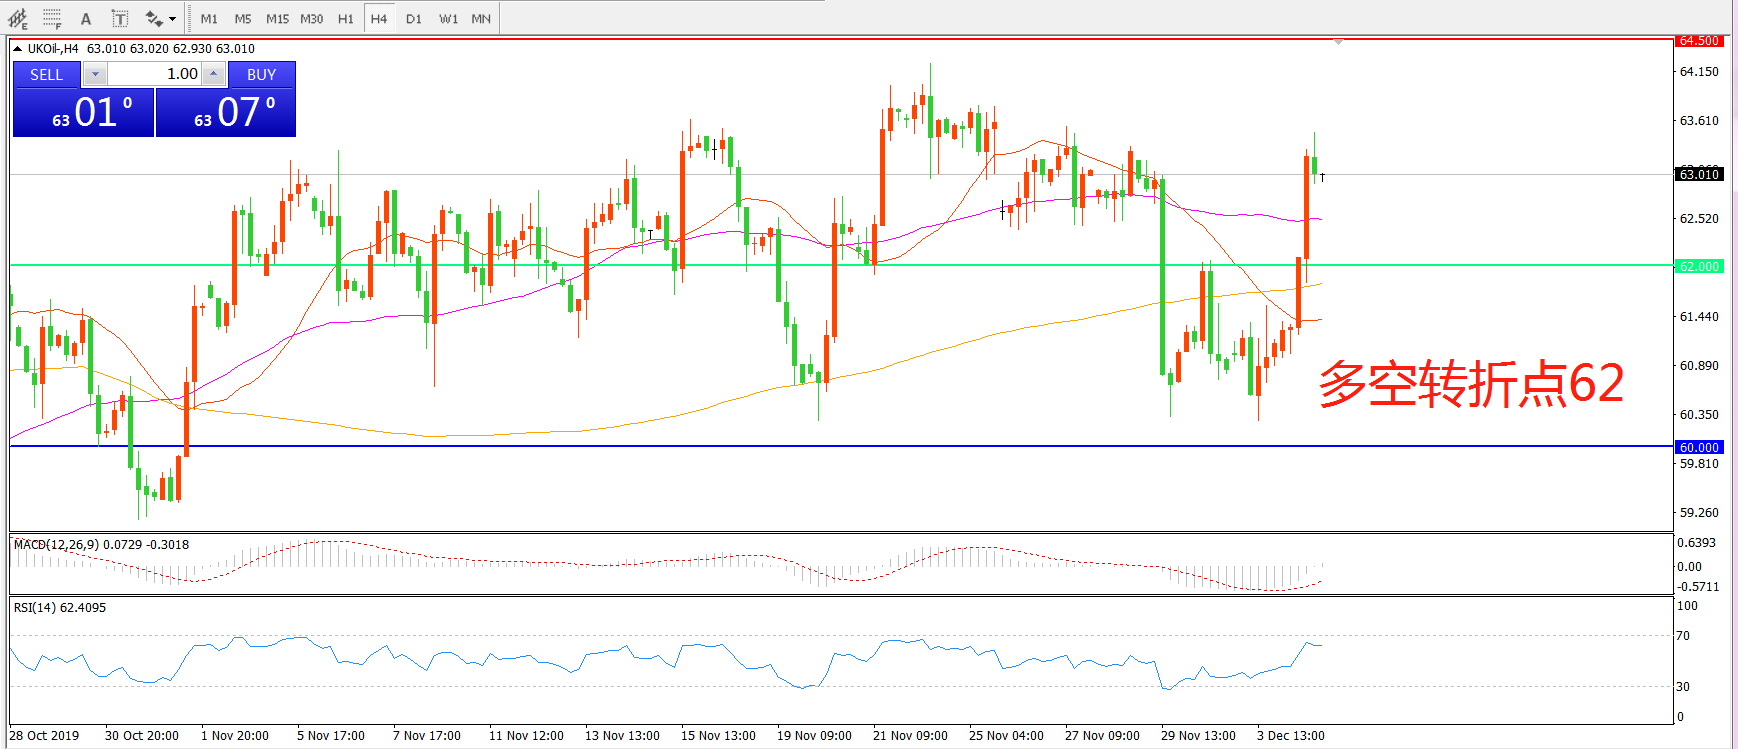Viewport: 1738px width, 749px height.
Task: Increase lot volume with up arrow
Action: click(213, 74)
